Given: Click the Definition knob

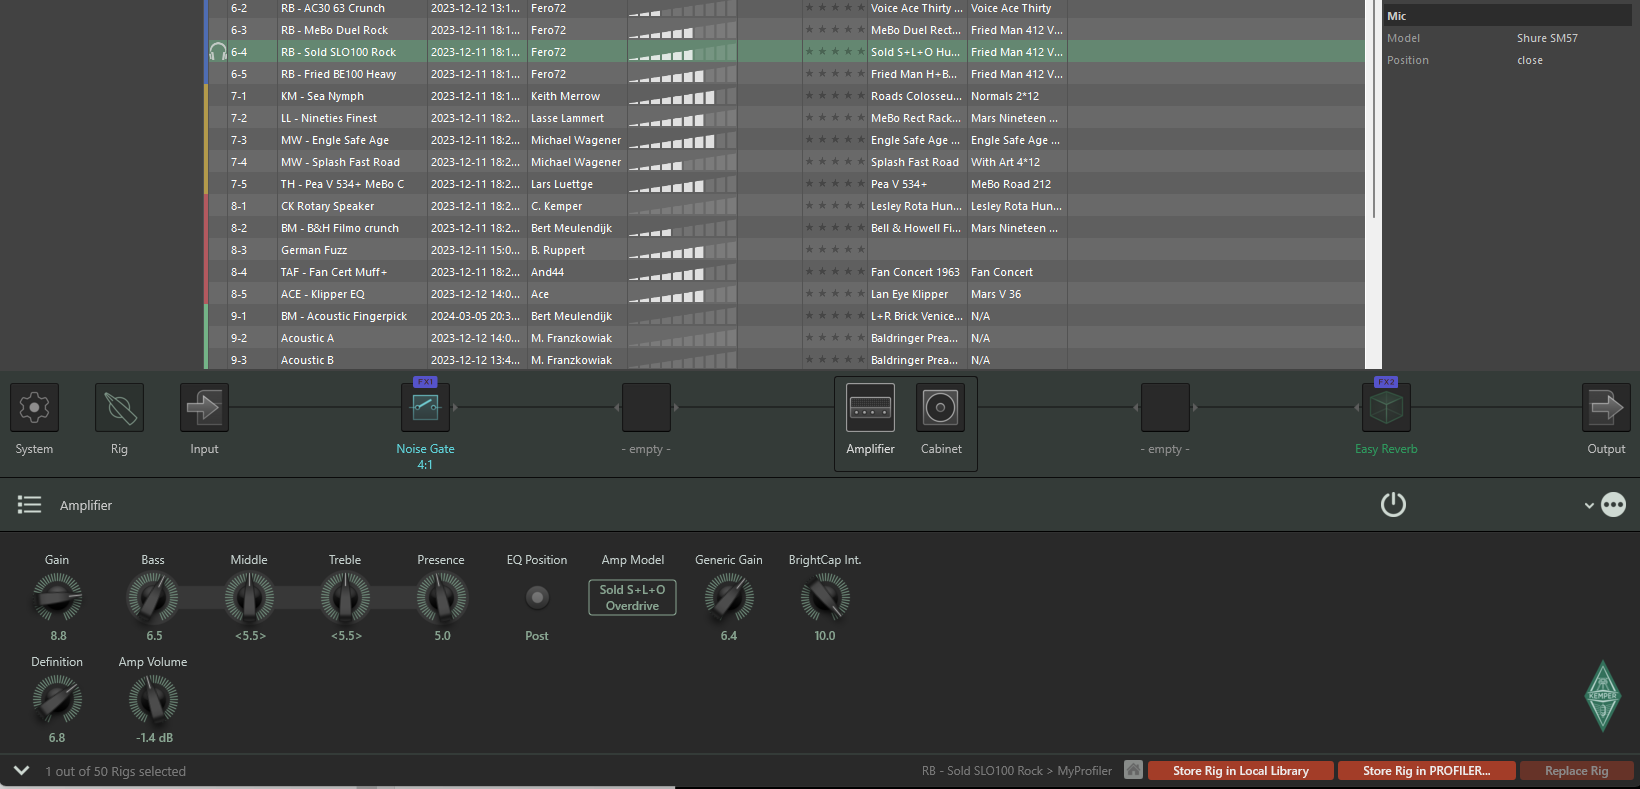Looking at the screenshot, I should click(57, 700).
